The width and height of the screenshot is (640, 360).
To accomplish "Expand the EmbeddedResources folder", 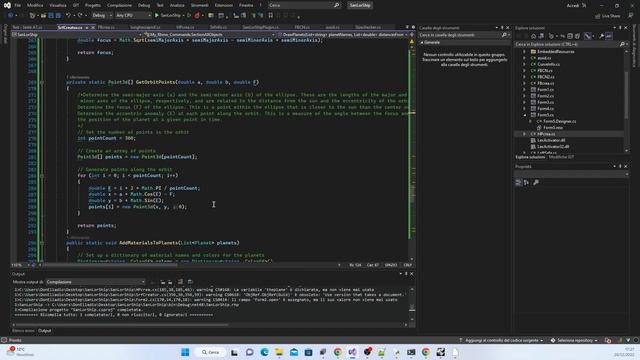I will point(525,52).
